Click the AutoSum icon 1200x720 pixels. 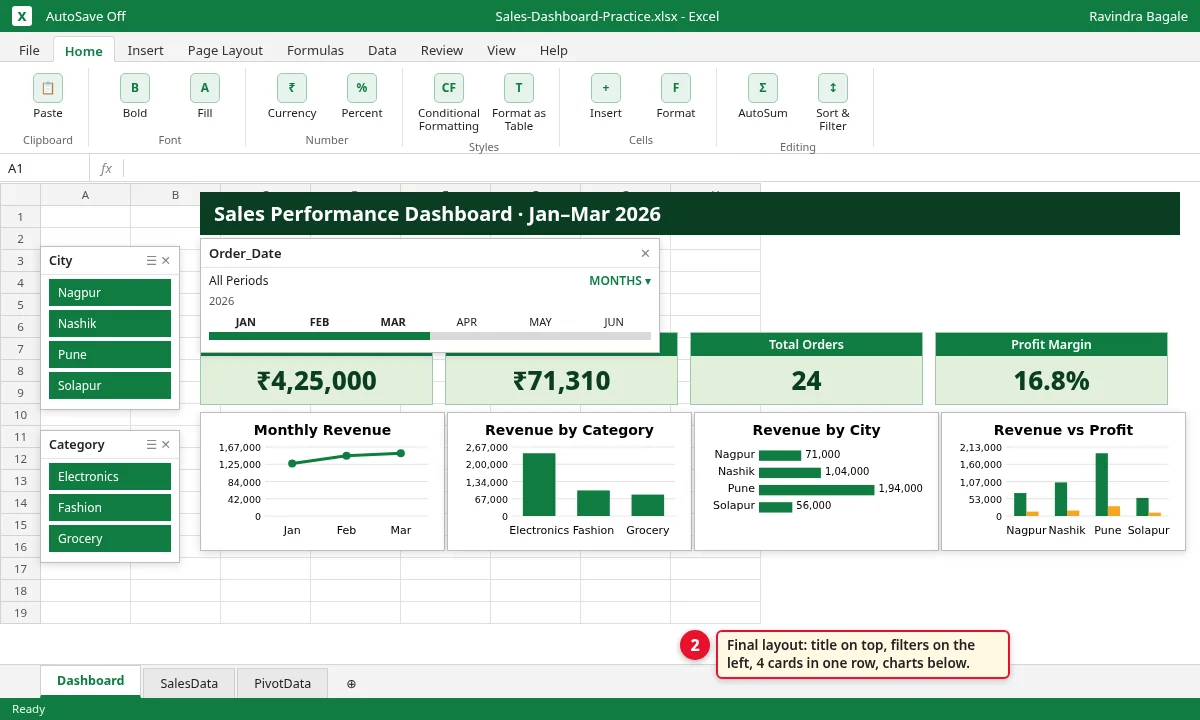[763, 88]
